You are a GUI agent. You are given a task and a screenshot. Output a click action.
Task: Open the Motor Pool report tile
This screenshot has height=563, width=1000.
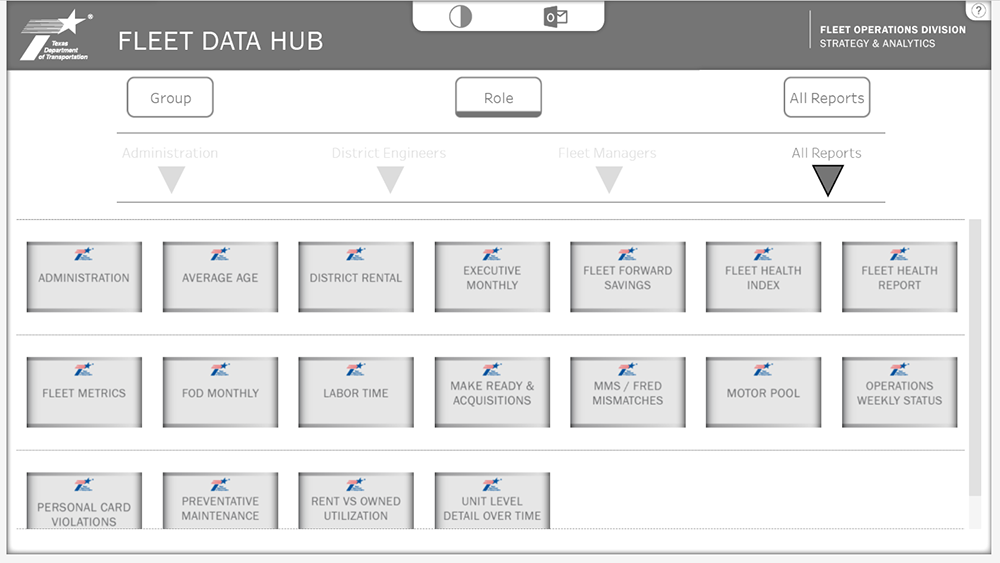(x=763, y=392)
